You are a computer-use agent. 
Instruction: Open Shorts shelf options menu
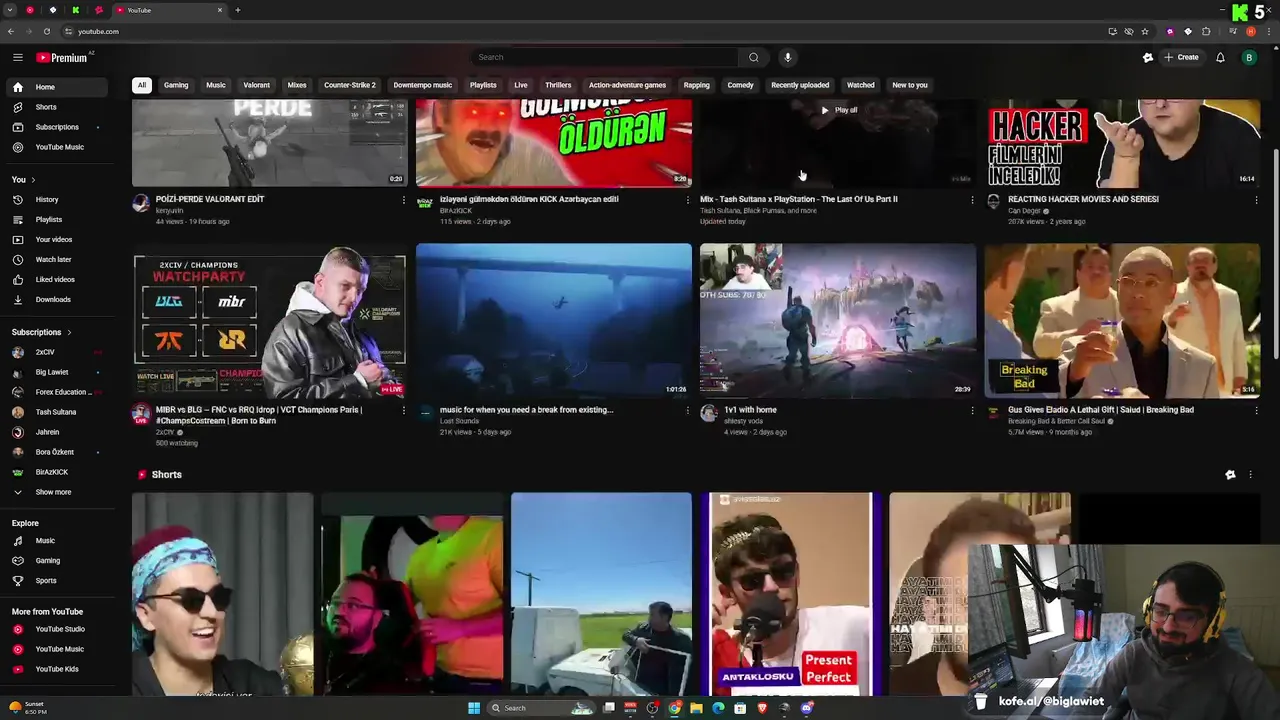pyautogui.click(x=1250, y=475)
